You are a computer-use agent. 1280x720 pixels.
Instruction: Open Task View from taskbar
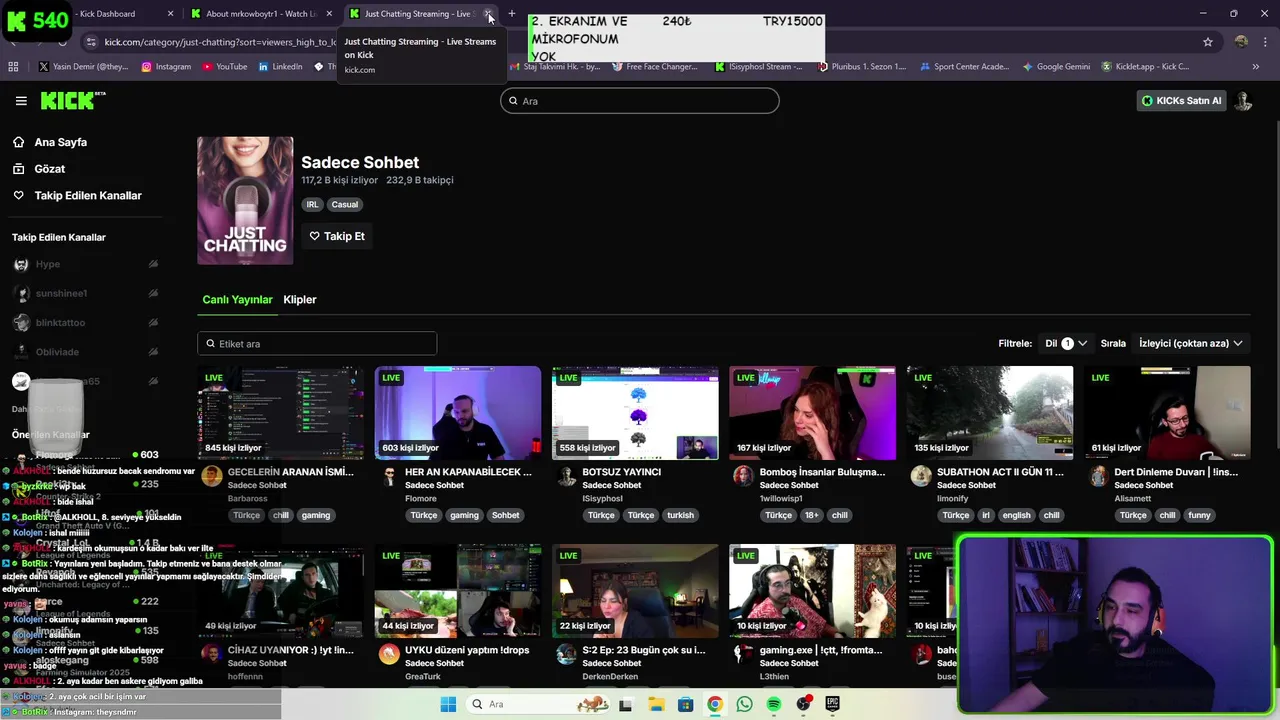click(626, 704)
